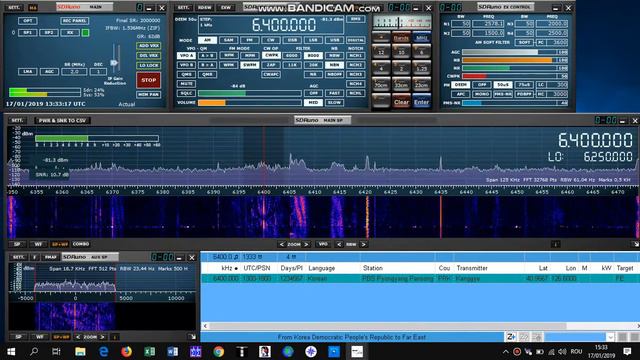Adjust the VOLUME slider
The image size is (640, 360).
250,103
